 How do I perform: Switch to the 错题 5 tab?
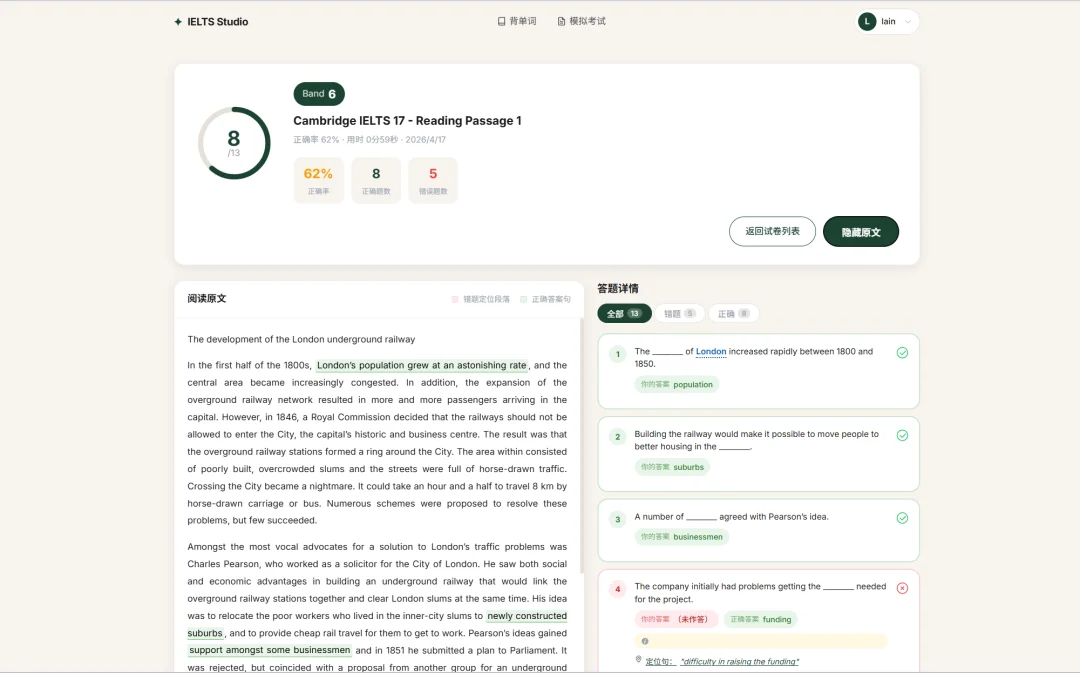coord(680,313)
